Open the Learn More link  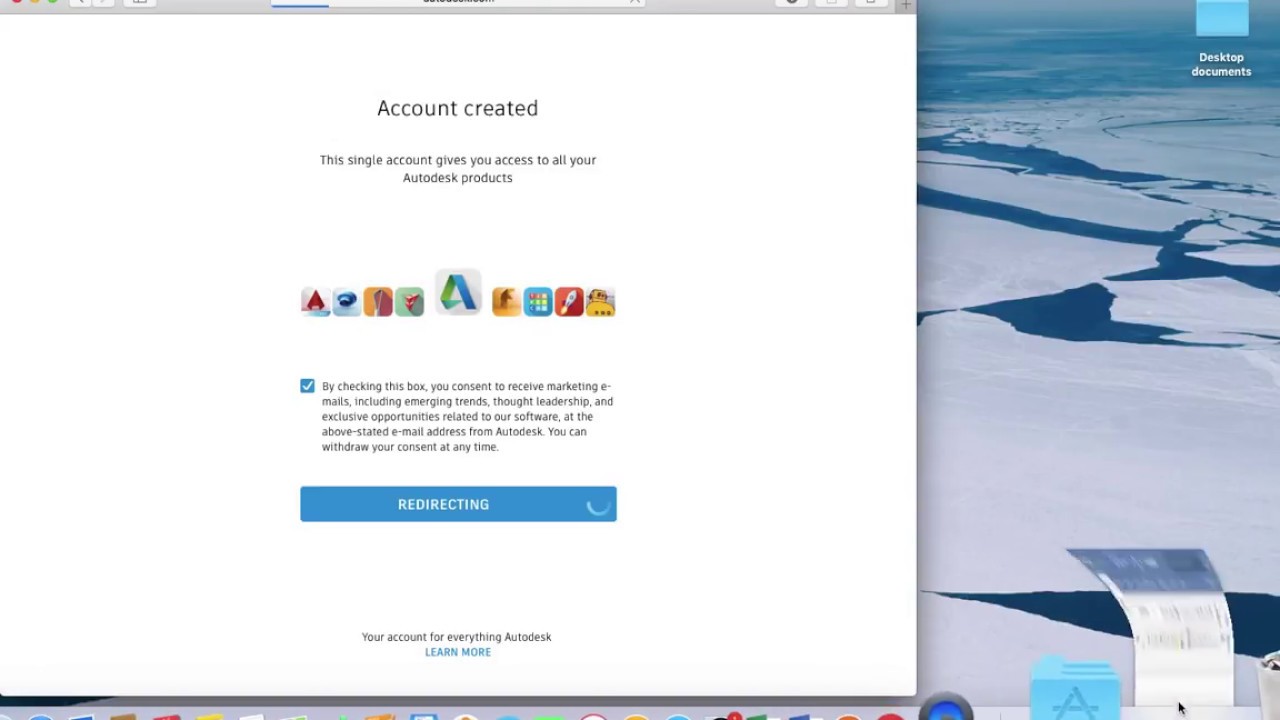458,652
